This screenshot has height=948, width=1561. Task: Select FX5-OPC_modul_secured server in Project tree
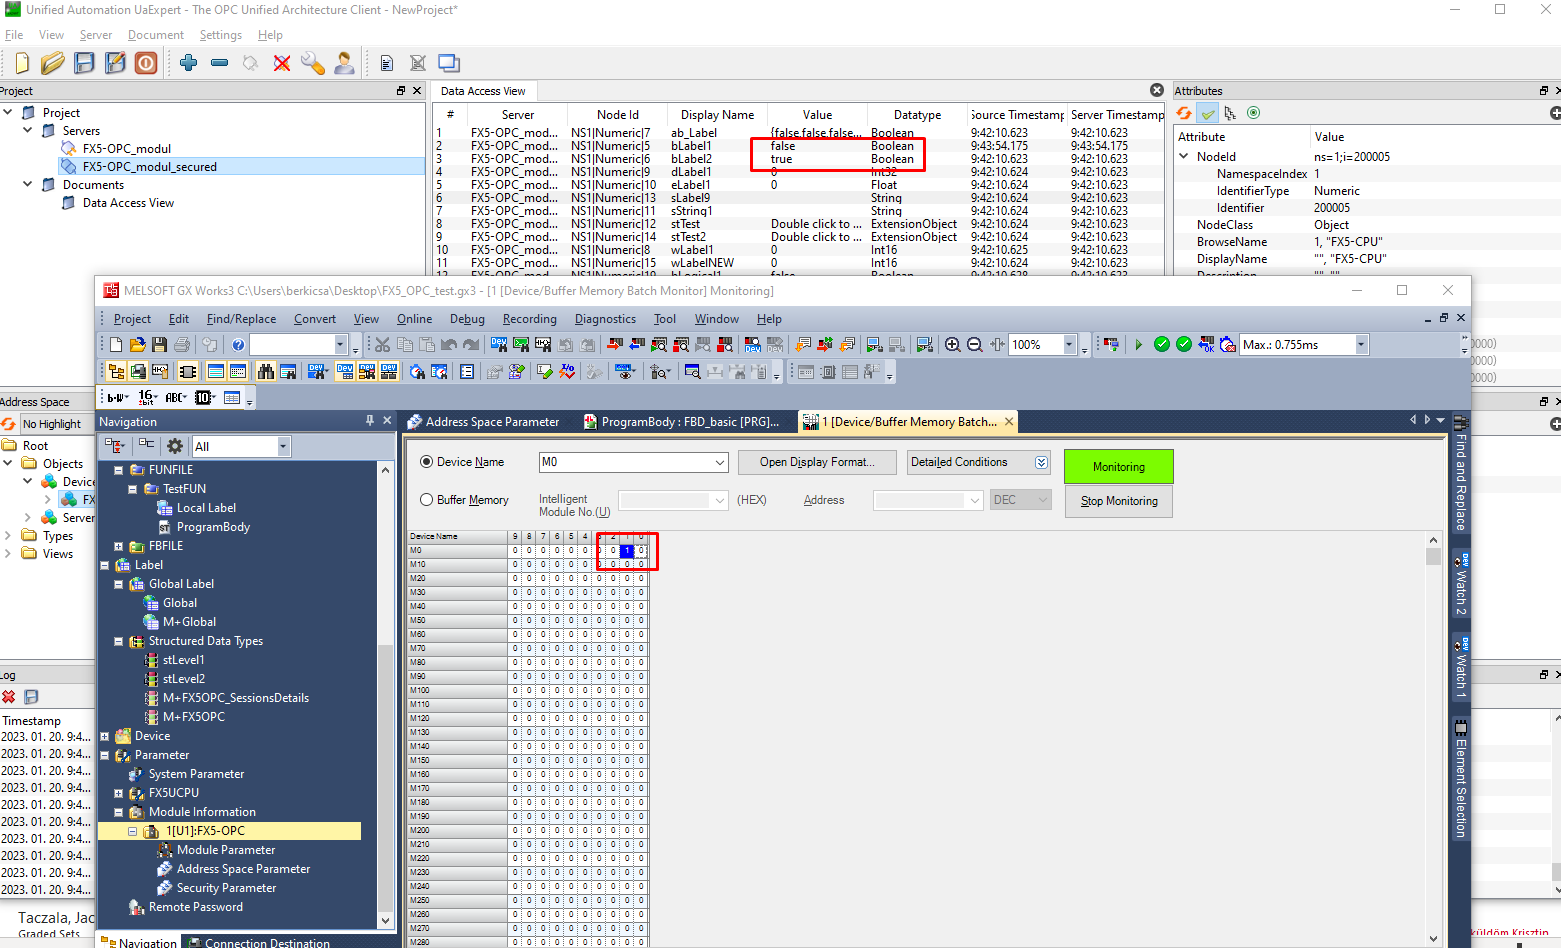click(150, 167)
